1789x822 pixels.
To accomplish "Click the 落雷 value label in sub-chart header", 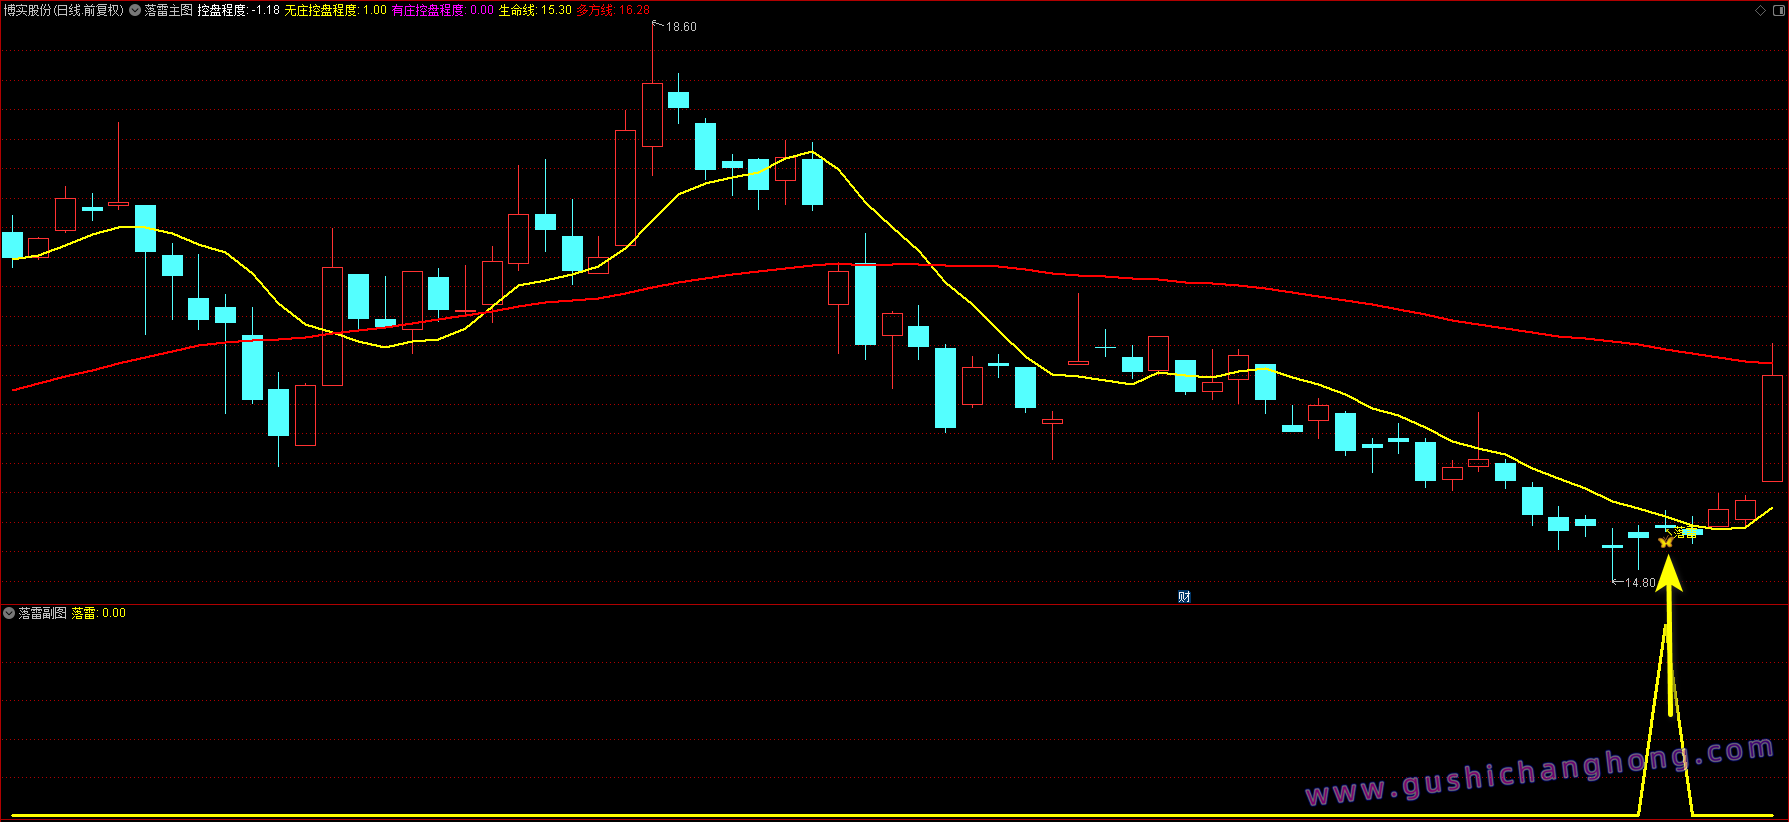I will (98, 613).
